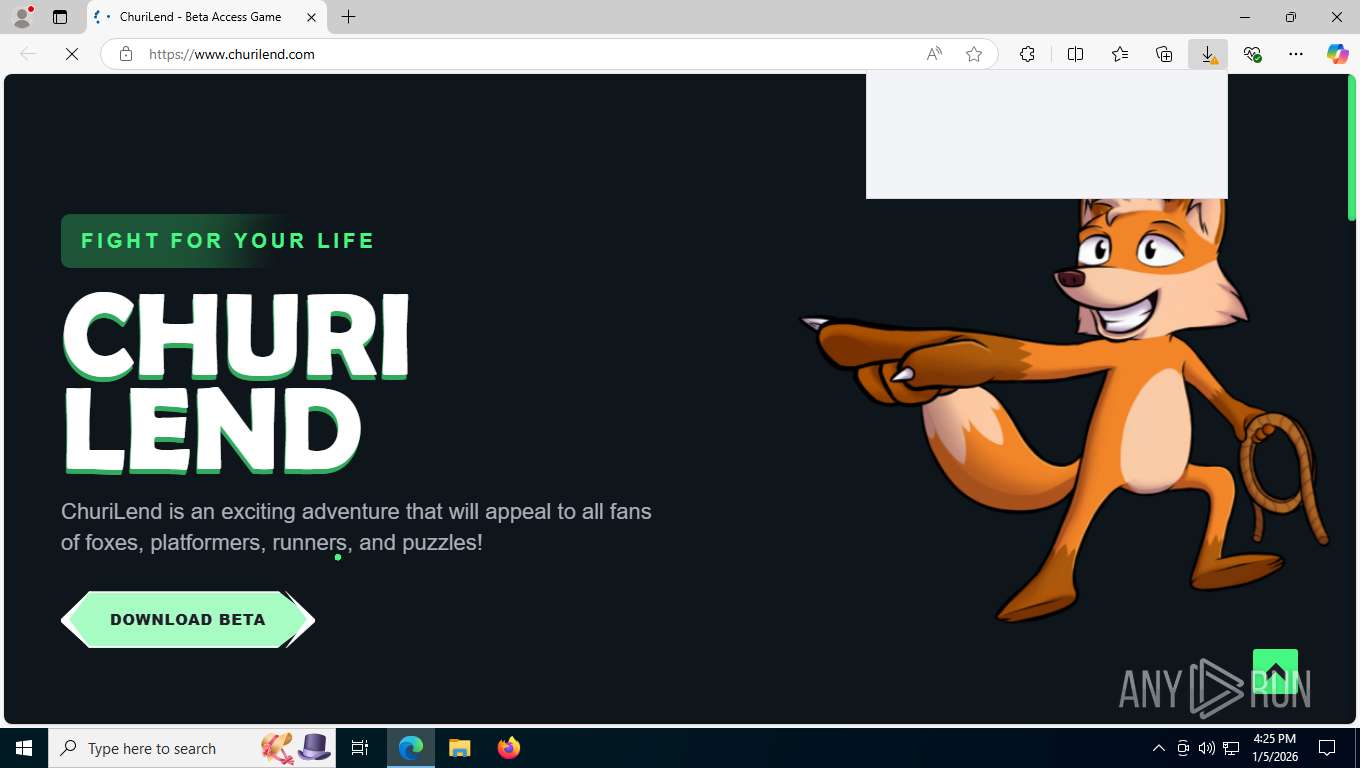Select the ChuriLend - Beta Access Game tab
Screen dimensions: 1360x768
206,17
